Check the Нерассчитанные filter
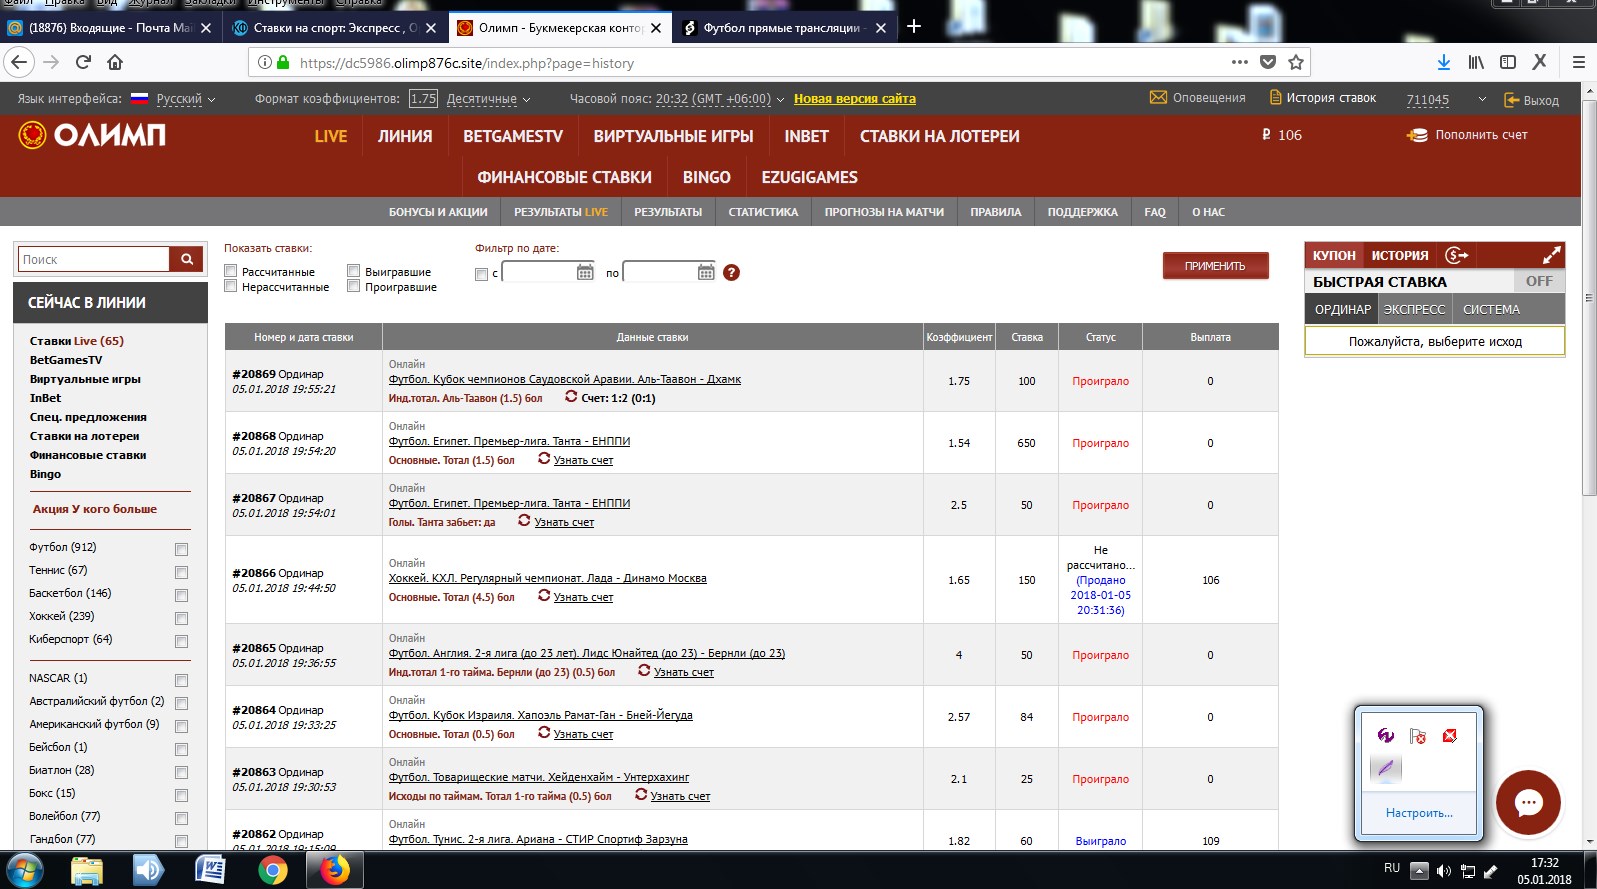This screenshot has height=889, width=1597. 231,286
